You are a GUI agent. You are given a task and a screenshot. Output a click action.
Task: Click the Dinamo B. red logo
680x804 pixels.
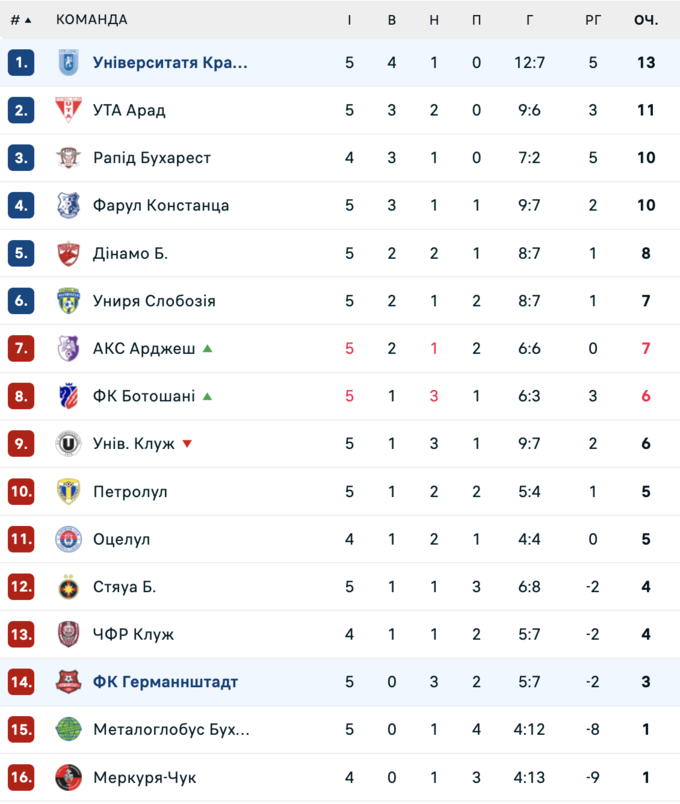point(68,253)
